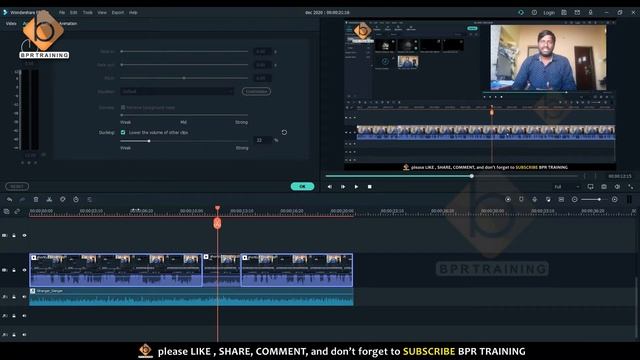
Task: Click the ducking percentage input field
Action: pos(262,140)
